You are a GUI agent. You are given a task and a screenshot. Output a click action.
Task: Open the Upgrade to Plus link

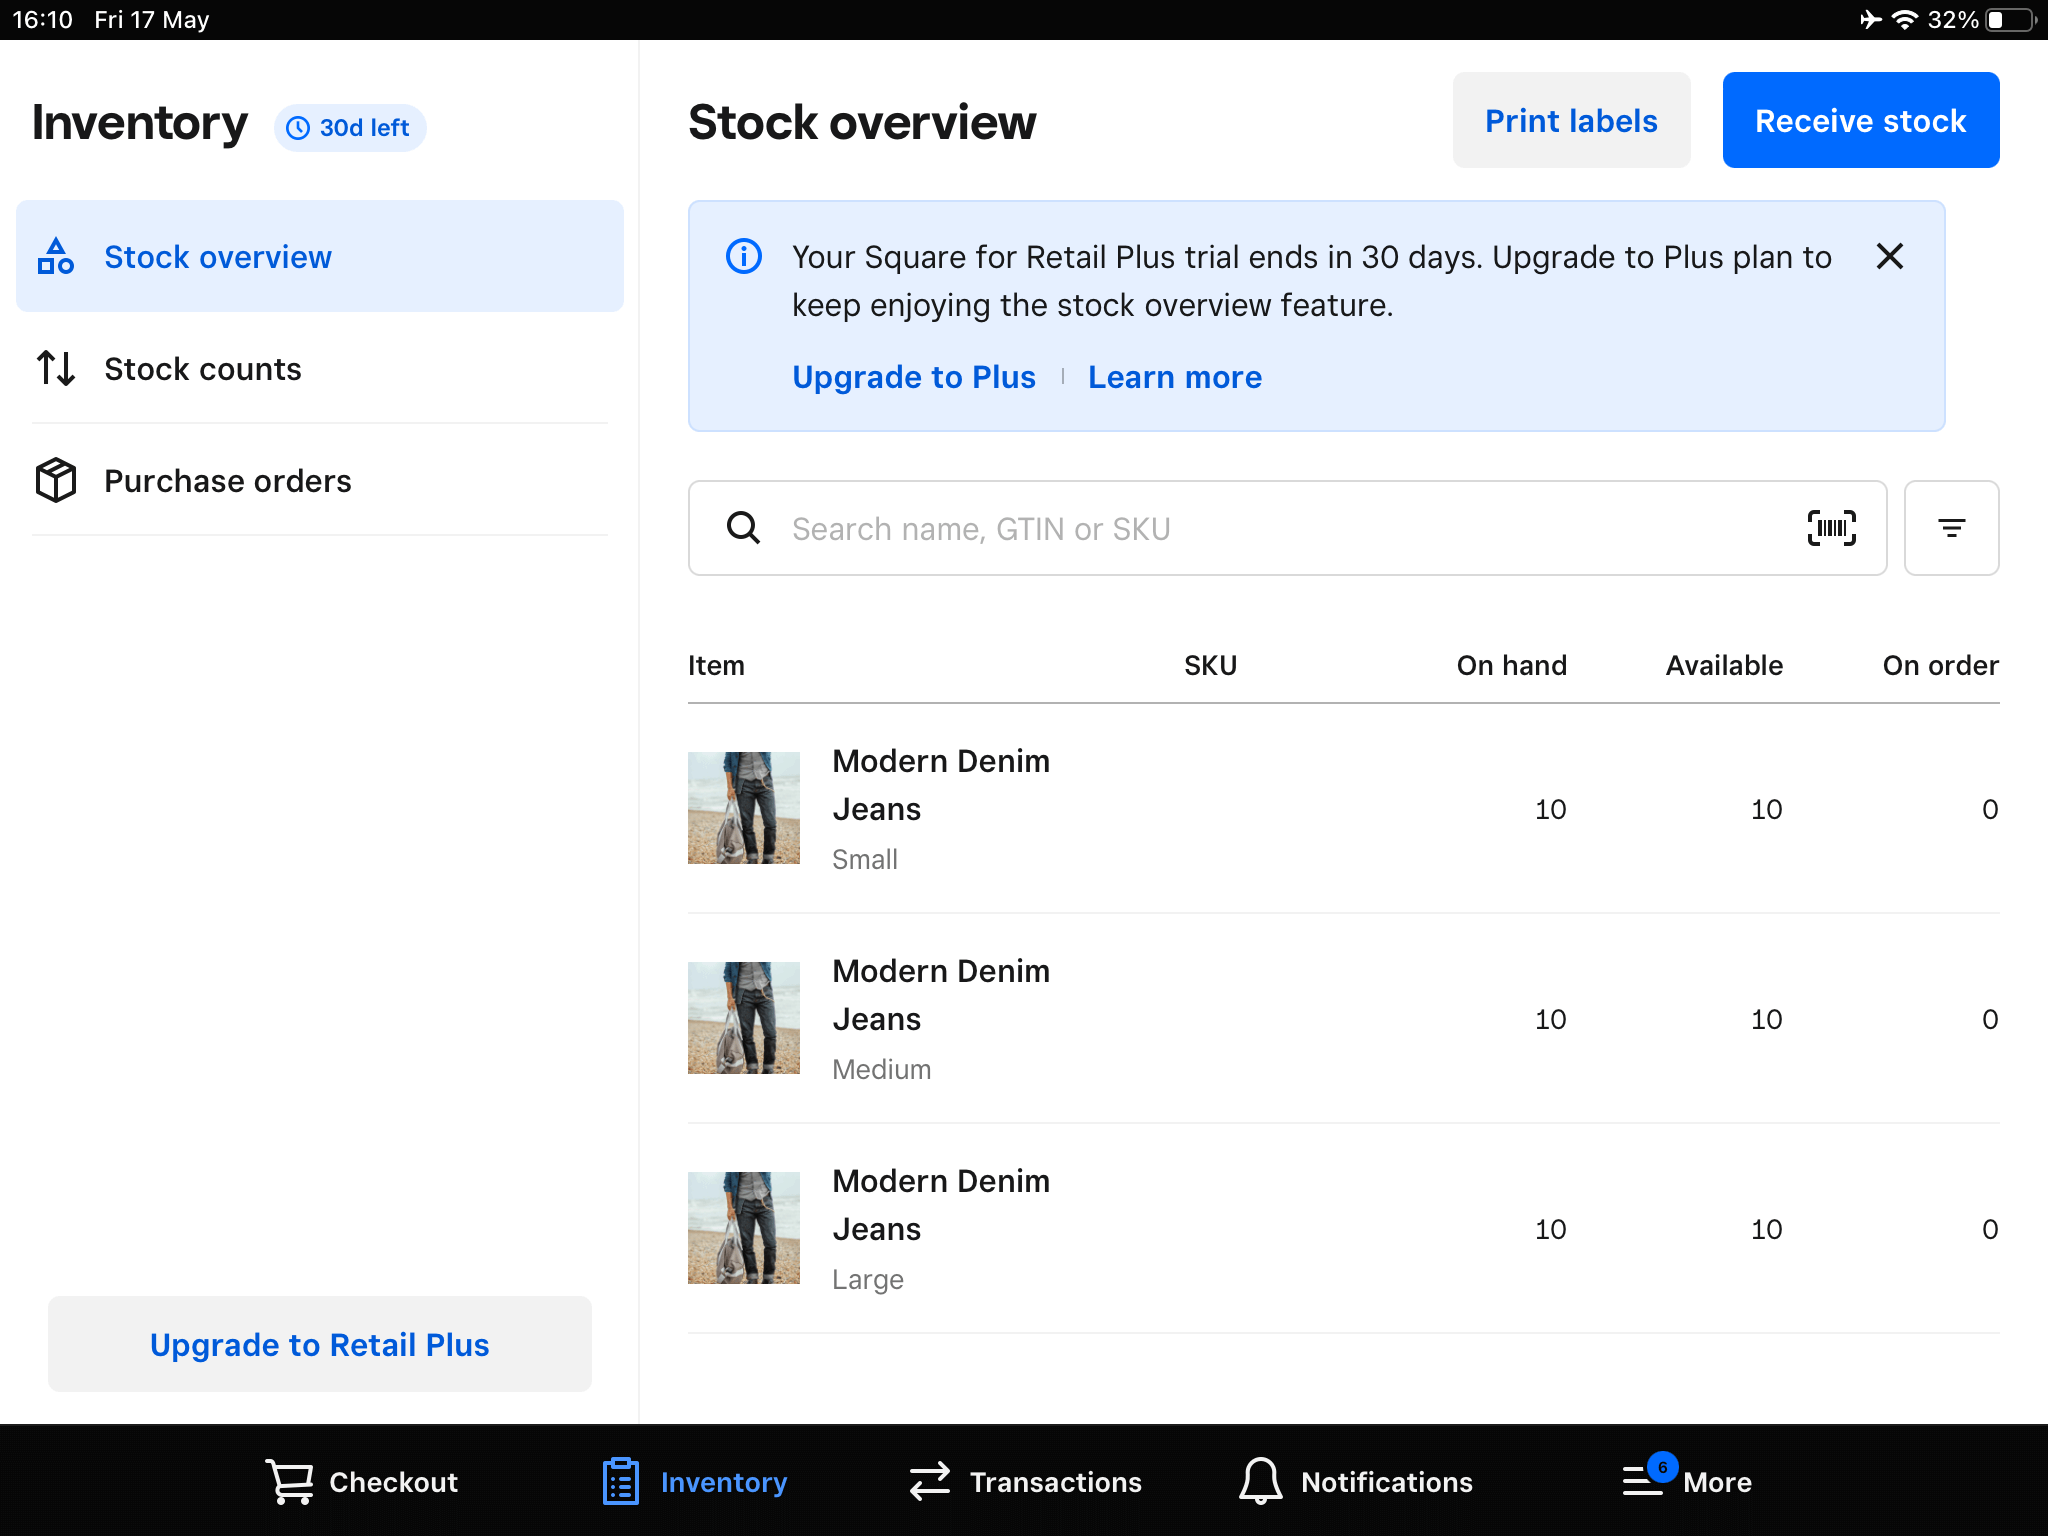[x=913, y=377]
